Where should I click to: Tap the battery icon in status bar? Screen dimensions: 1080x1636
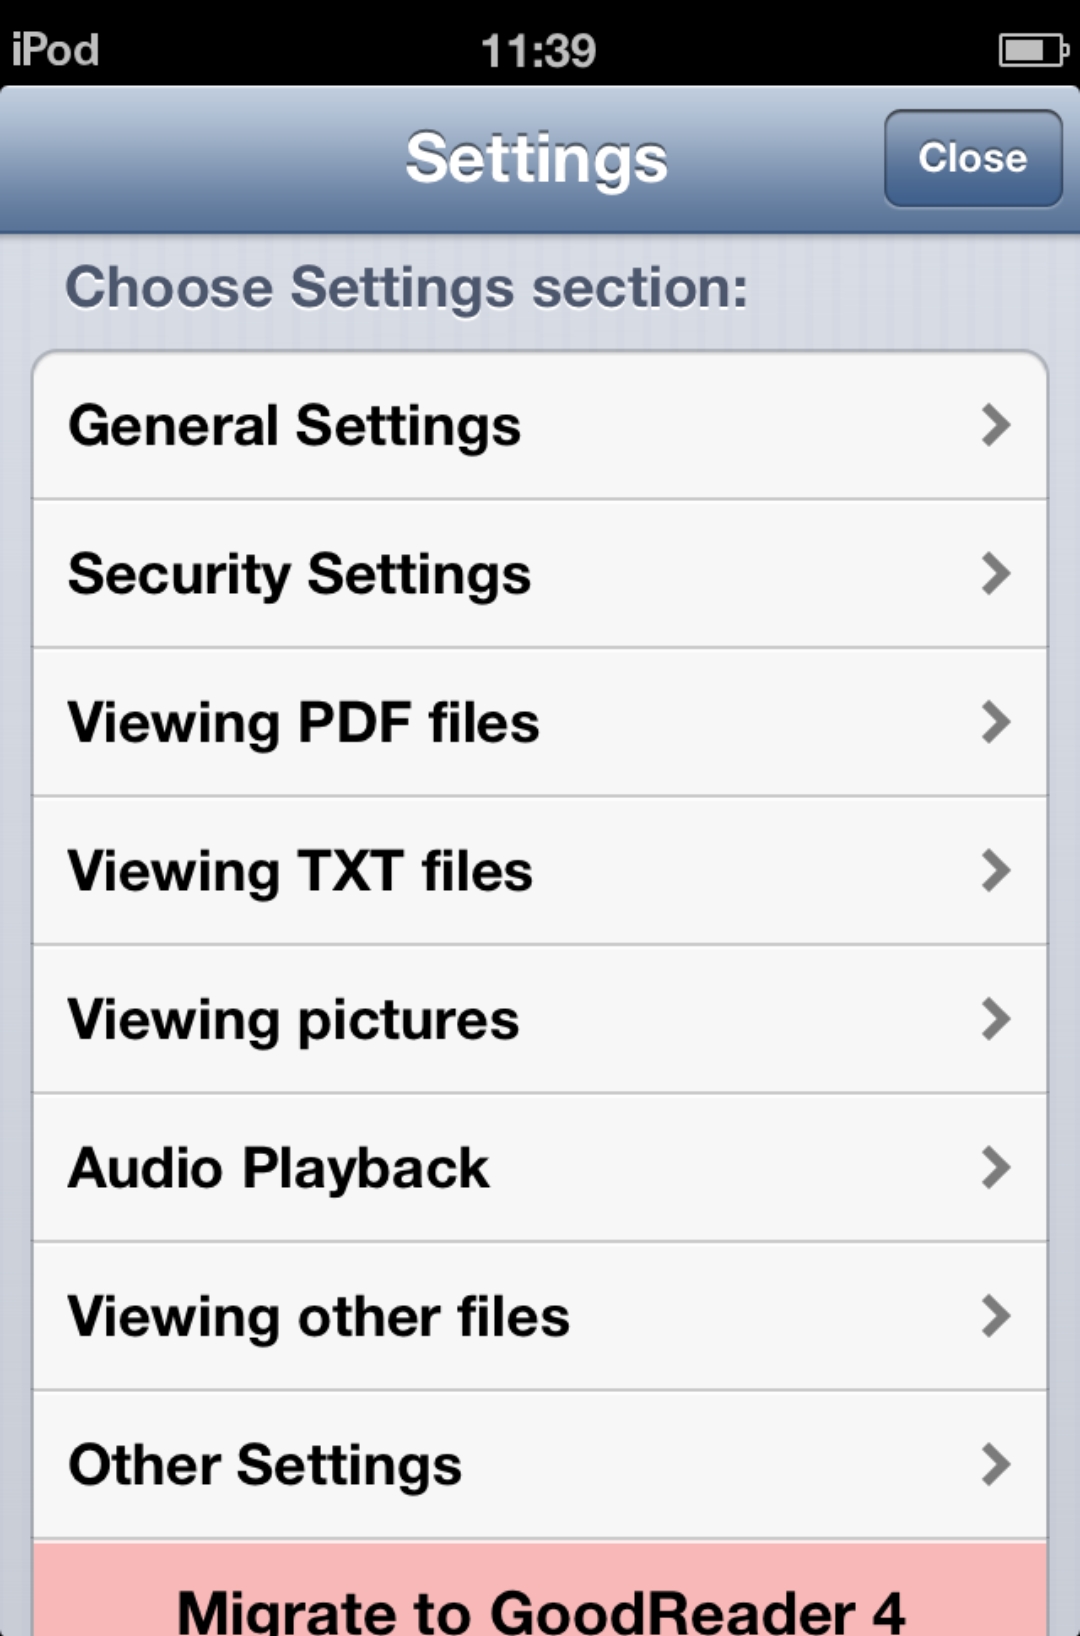pyautogui.click(x=1032, y=50)
